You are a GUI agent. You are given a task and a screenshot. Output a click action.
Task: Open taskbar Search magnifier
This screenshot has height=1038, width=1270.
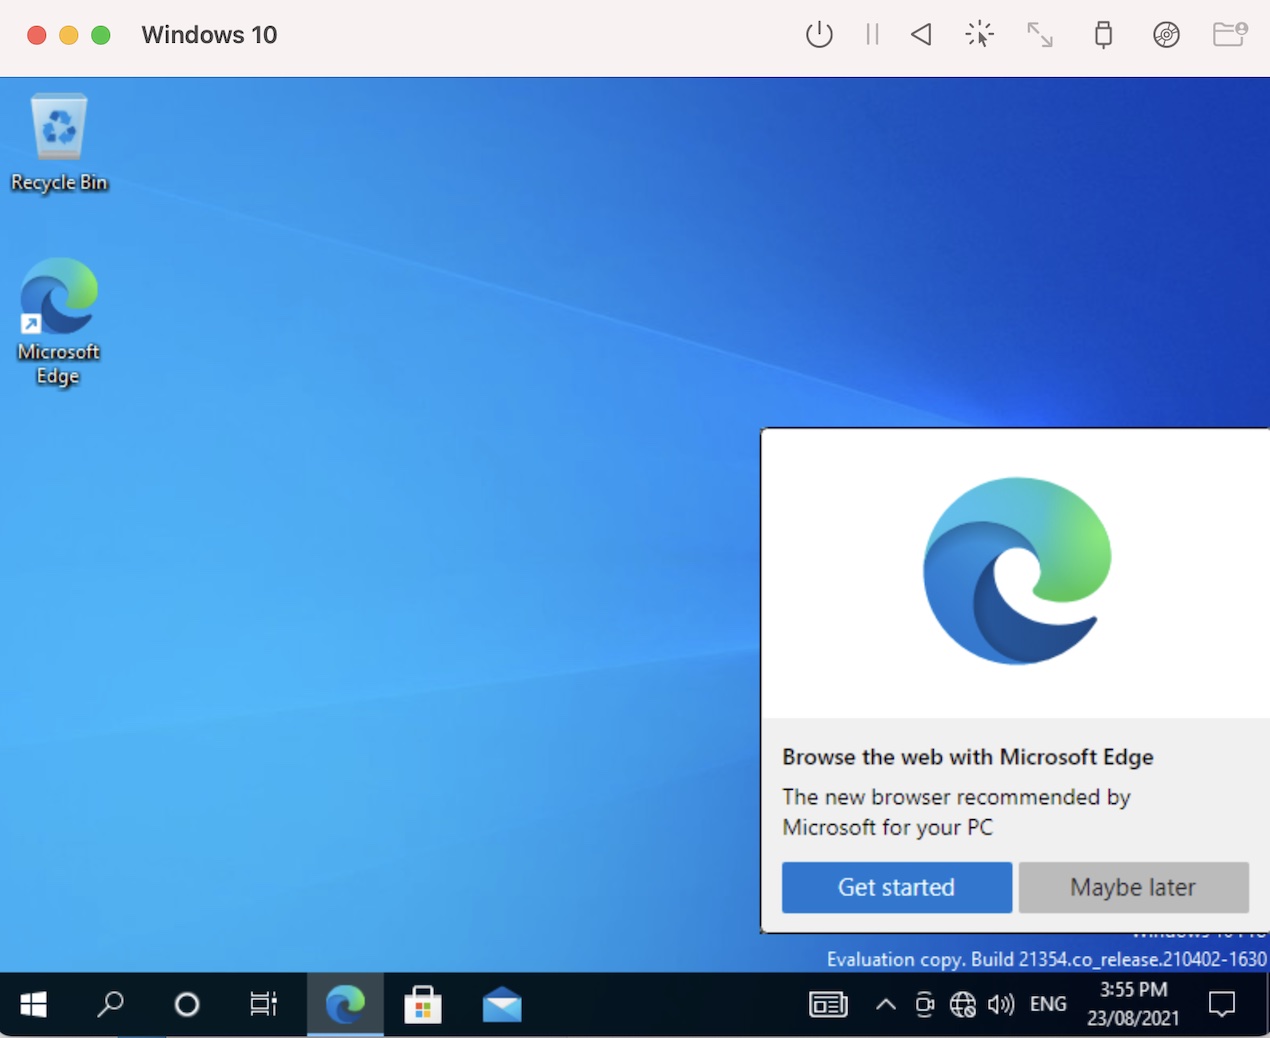110,1004
